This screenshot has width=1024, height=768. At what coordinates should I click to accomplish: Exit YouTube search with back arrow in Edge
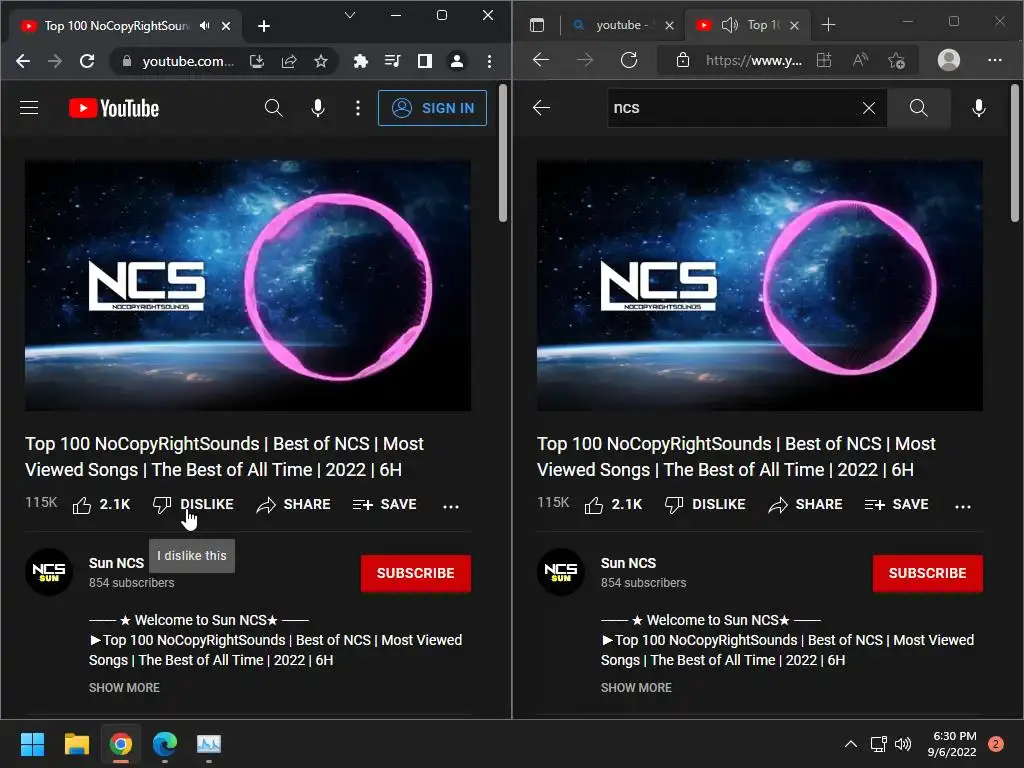click(x=541, y=108)
